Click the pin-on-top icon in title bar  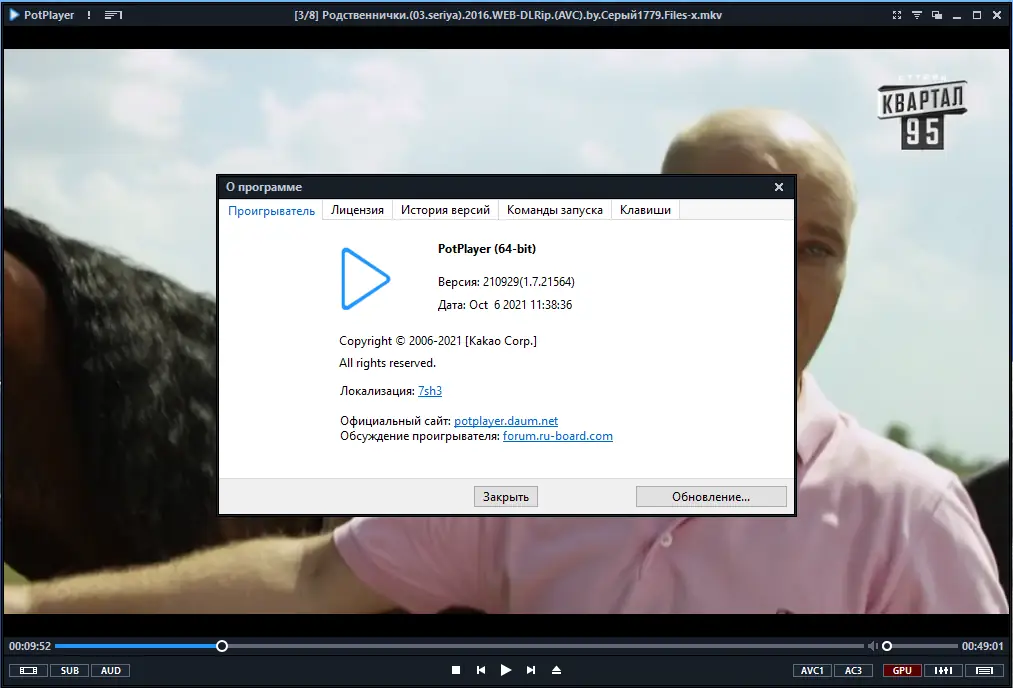pyautogui.click(x=917, y=15)
